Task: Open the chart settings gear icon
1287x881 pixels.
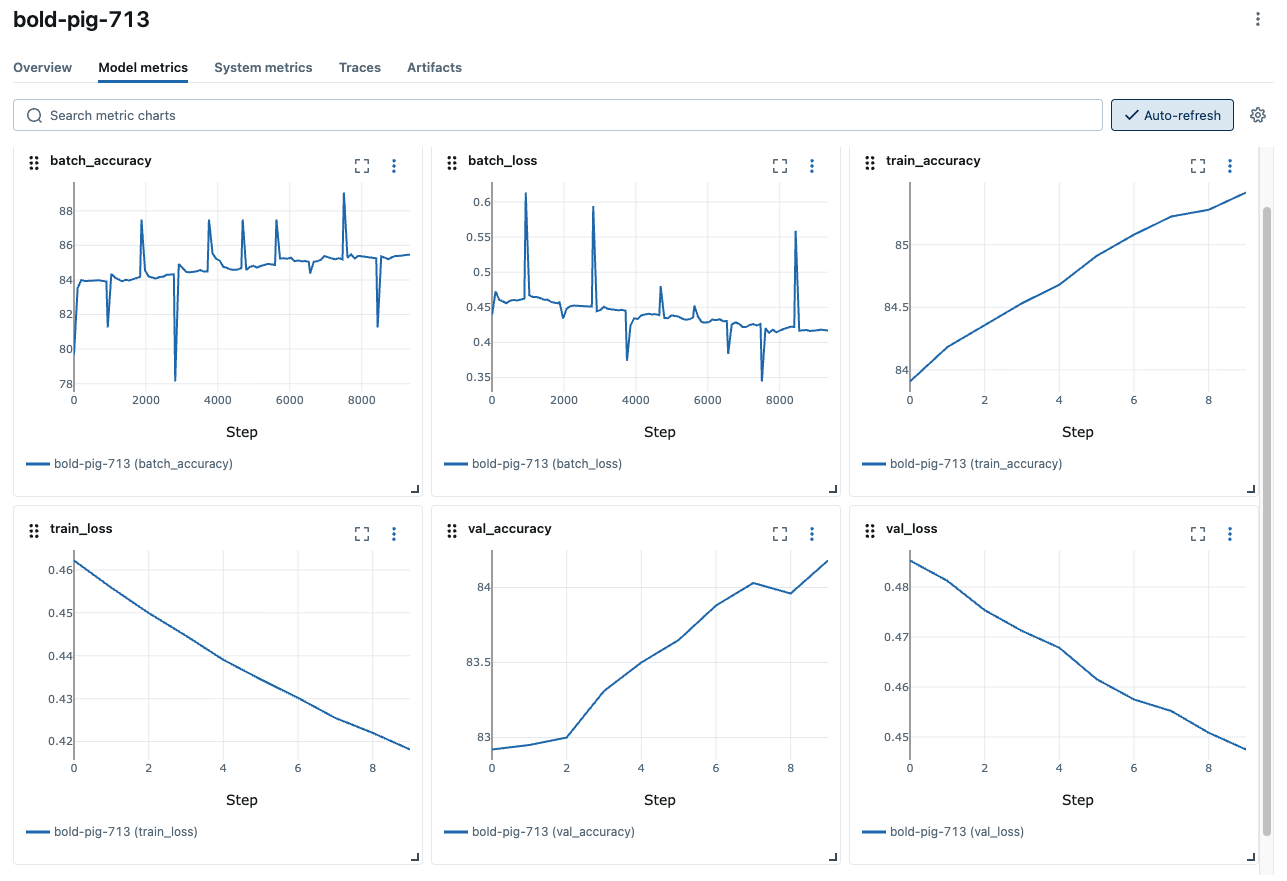Action: pos(1257,115)
